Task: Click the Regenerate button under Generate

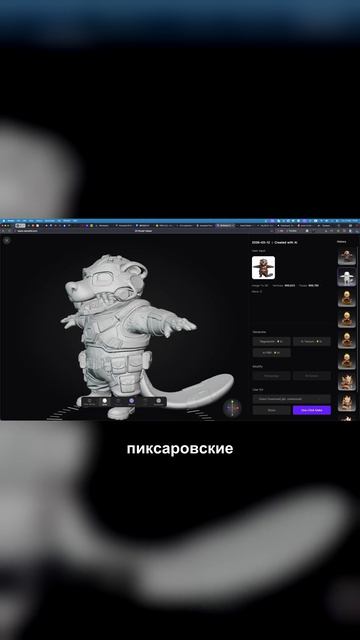Action: (x=271, y=341)
